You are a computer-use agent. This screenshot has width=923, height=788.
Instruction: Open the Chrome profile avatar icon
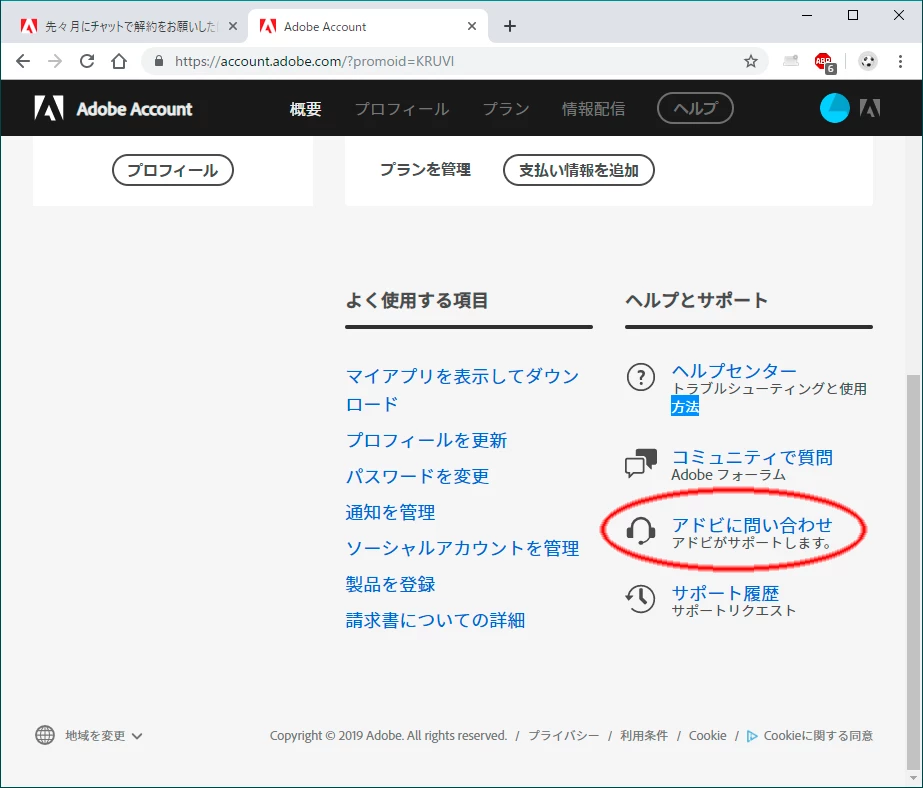(868, 61)
